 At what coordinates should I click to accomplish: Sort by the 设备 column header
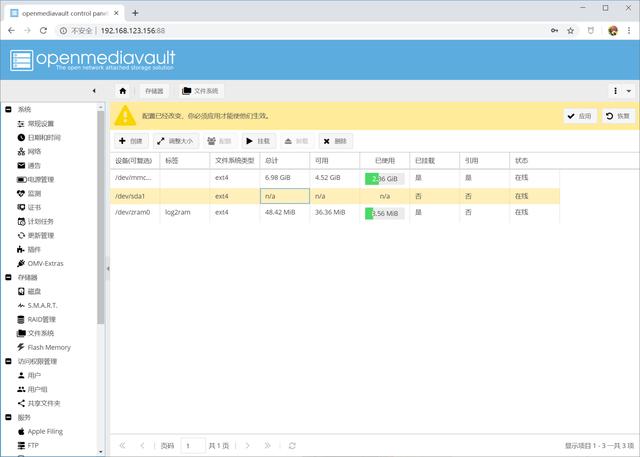(x=135, y=161)
